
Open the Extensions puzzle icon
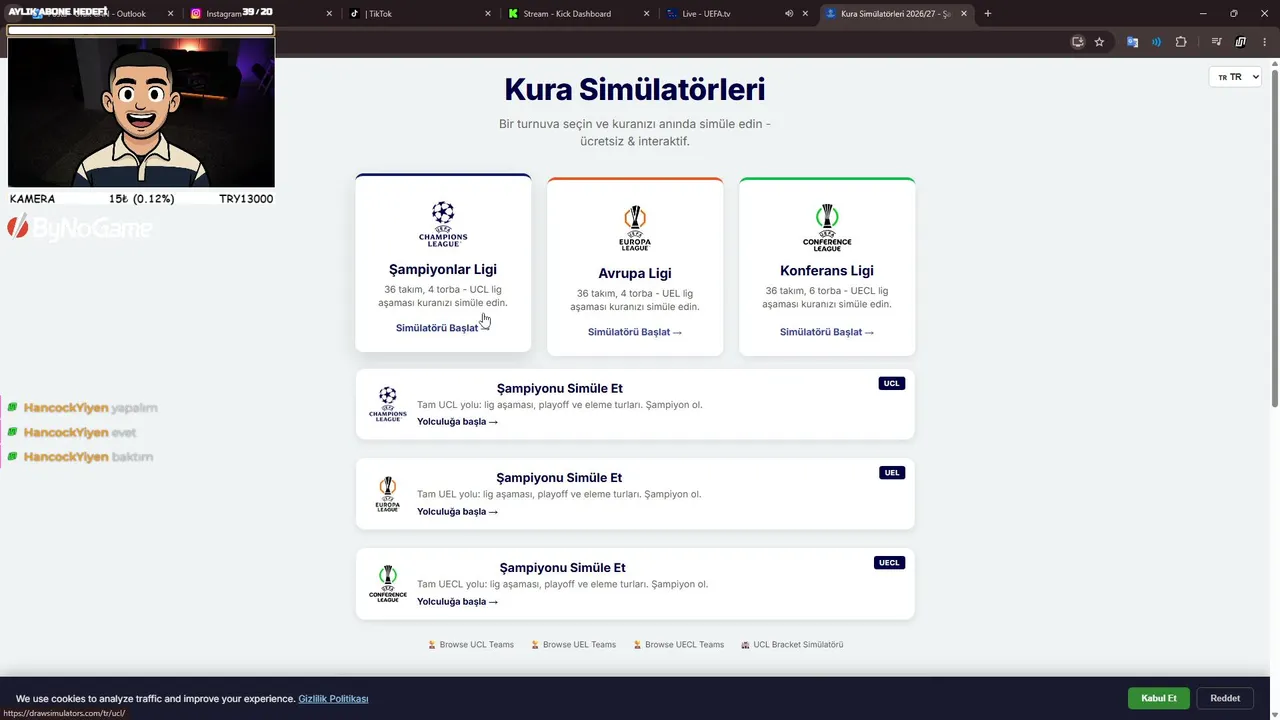(x=1181, y=42)
